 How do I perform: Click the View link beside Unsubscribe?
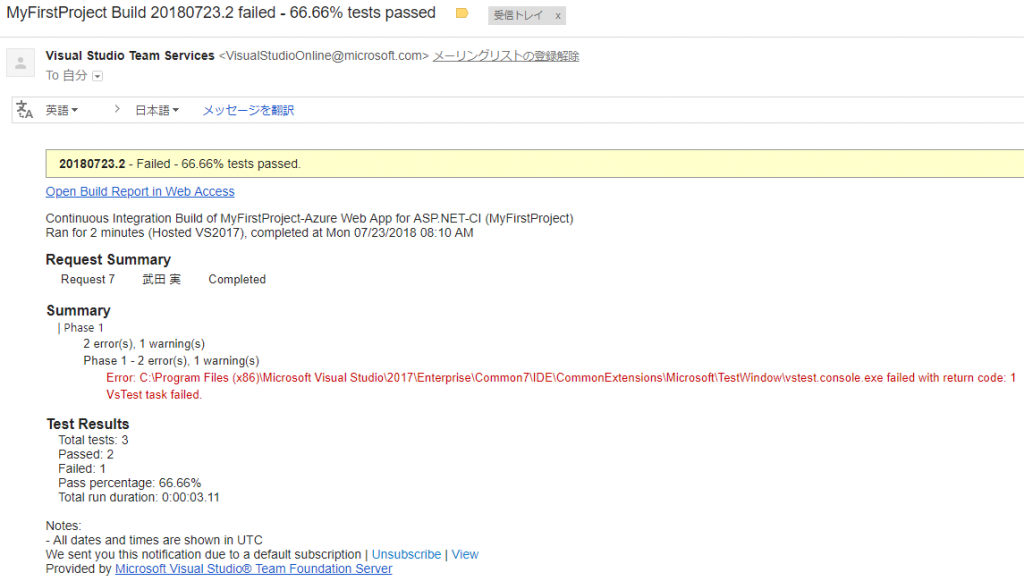(x=466, y=554)
